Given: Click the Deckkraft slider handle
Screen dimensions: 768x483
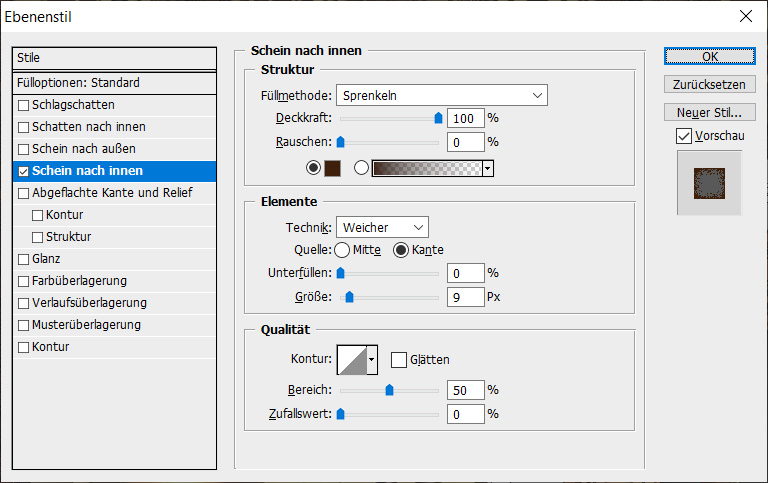Looking at the screenshot, I should tap(437, 118).
